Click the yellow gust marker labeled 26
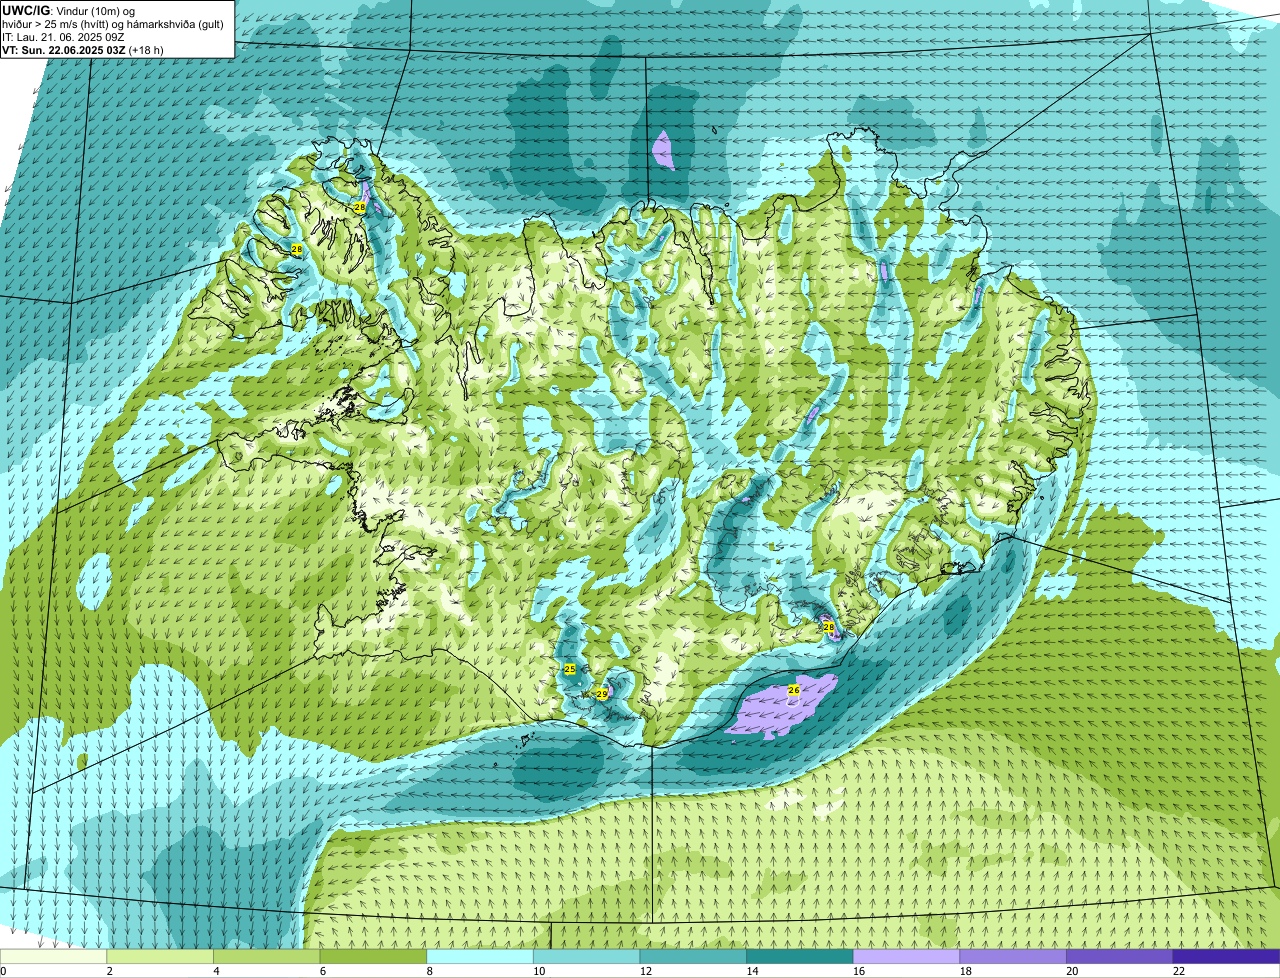 pyautogui.click(x=794, y=690)
